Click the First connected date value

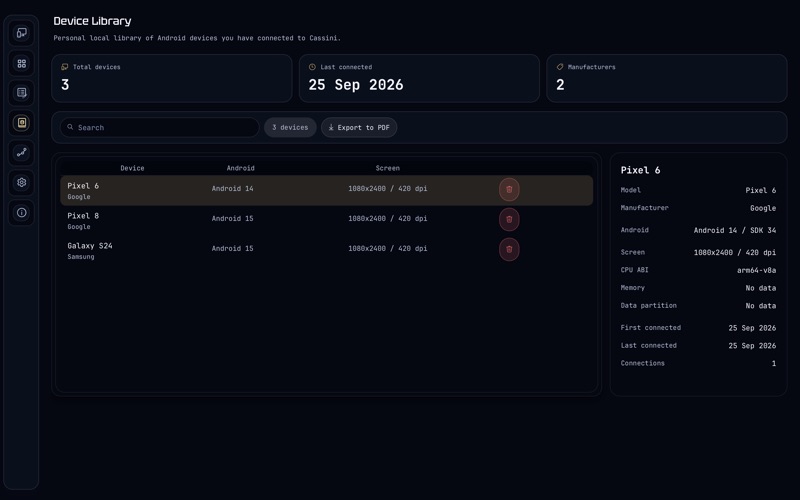pos(752,328)
